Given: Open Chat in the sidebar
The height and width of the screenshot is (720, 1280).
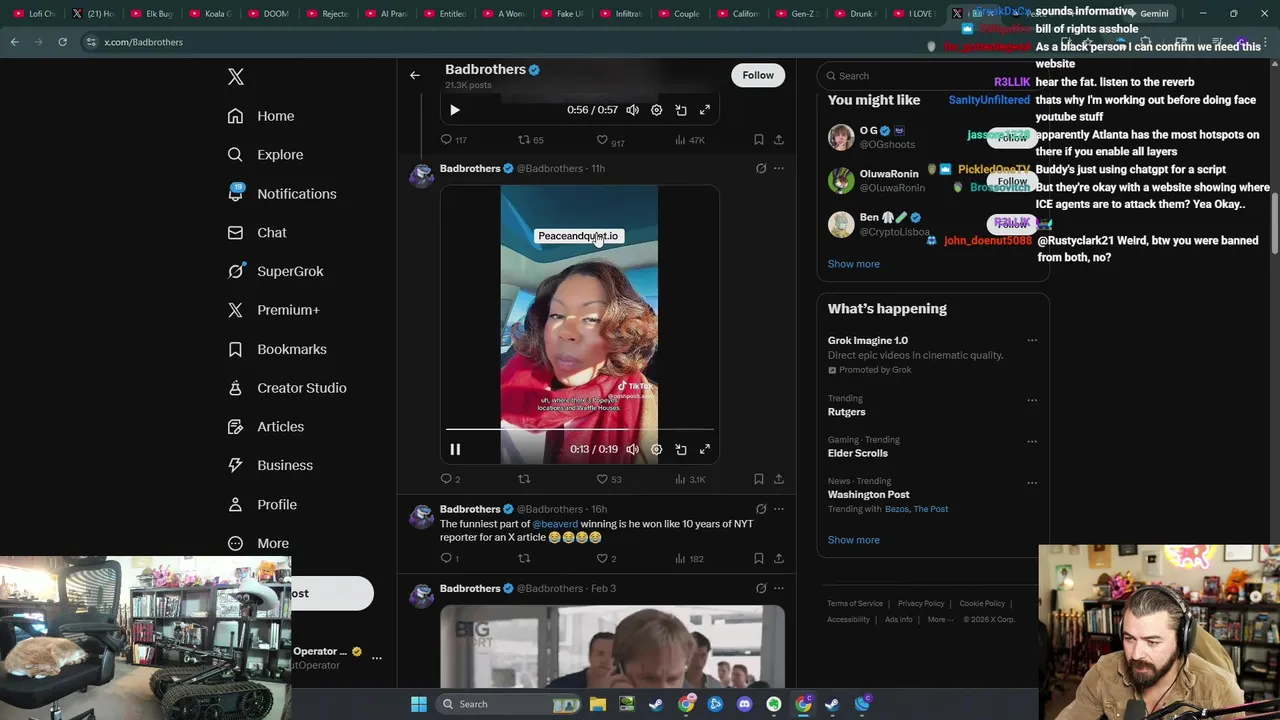Looking at the screenshot, I should pos(256,233).
